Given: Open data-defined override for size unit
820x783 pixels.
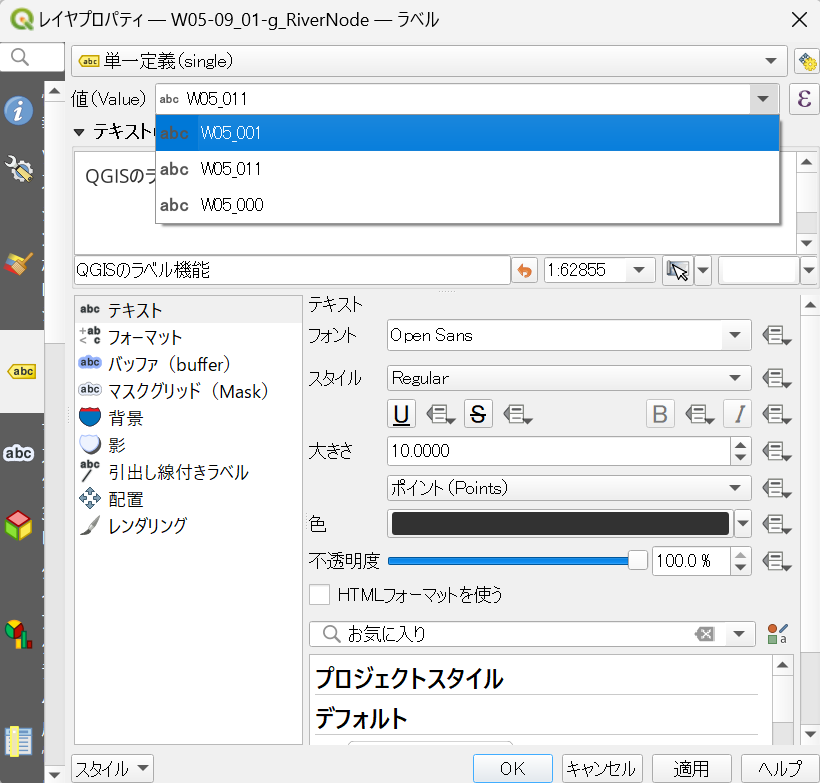Looking at the screenshot, I should 777,489.
